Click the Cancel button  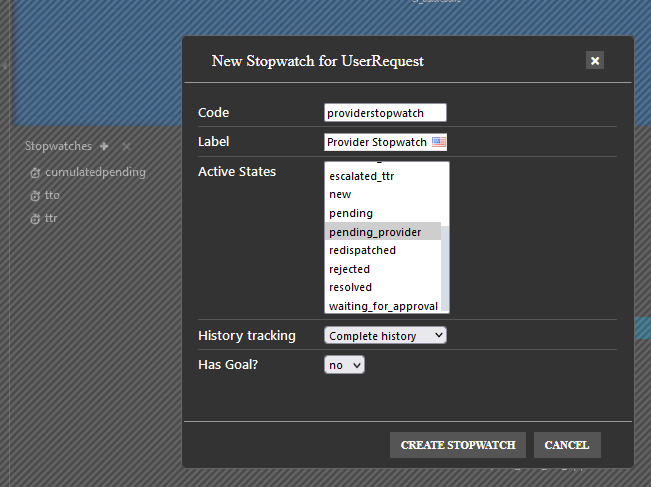pos(567,445)
